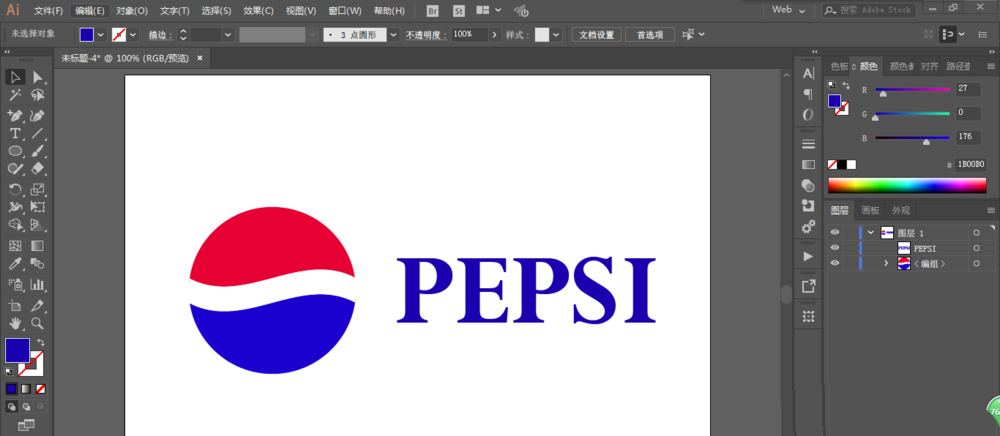Expand the 不透明度 opacity arrow
Image resolution: width=1000 pixels, height=436 pixels.
[494, 34]
